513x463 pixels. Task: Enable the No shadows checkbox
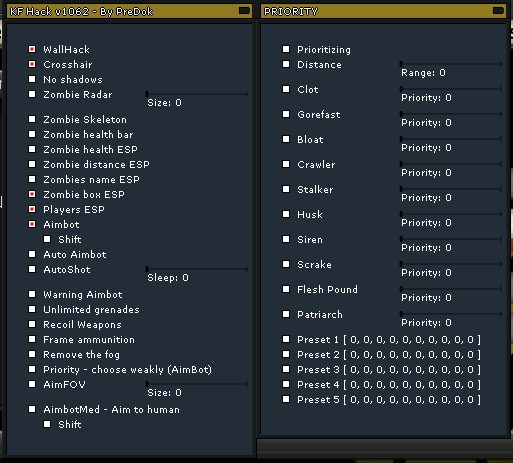[32, 79]
